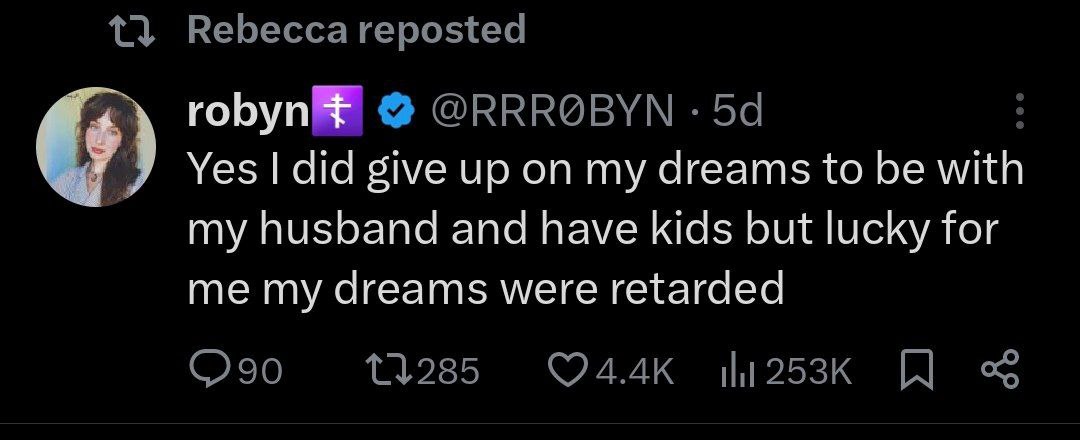Open "Rebecca reposted" label
Screen dimensions: 1080x440
(356, 30)
